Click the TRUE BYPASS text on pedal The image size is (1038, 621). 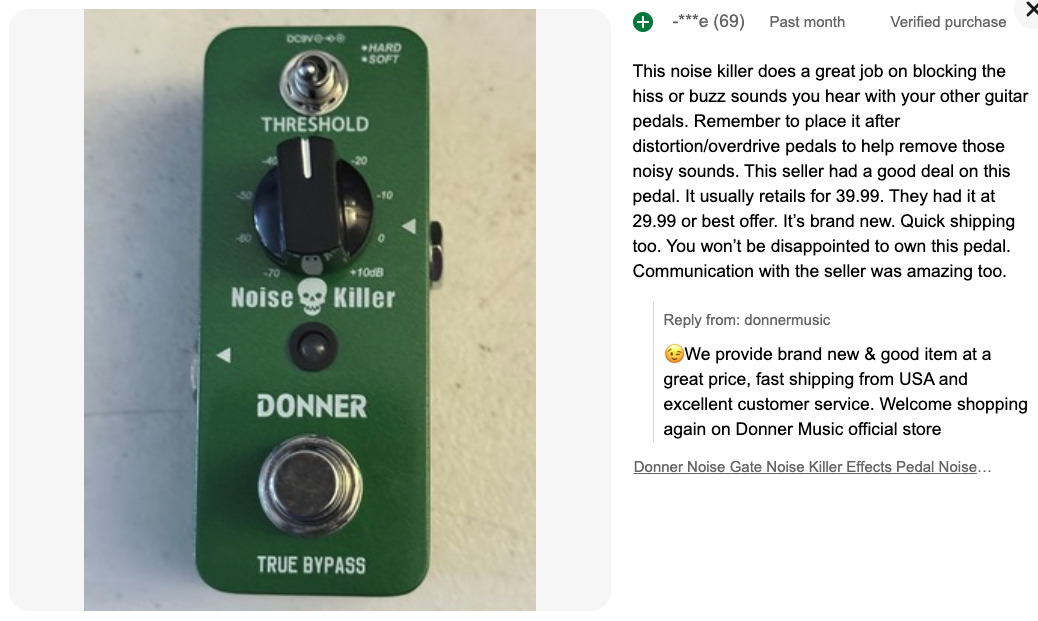pyautogui.click(x=311, y=565)
